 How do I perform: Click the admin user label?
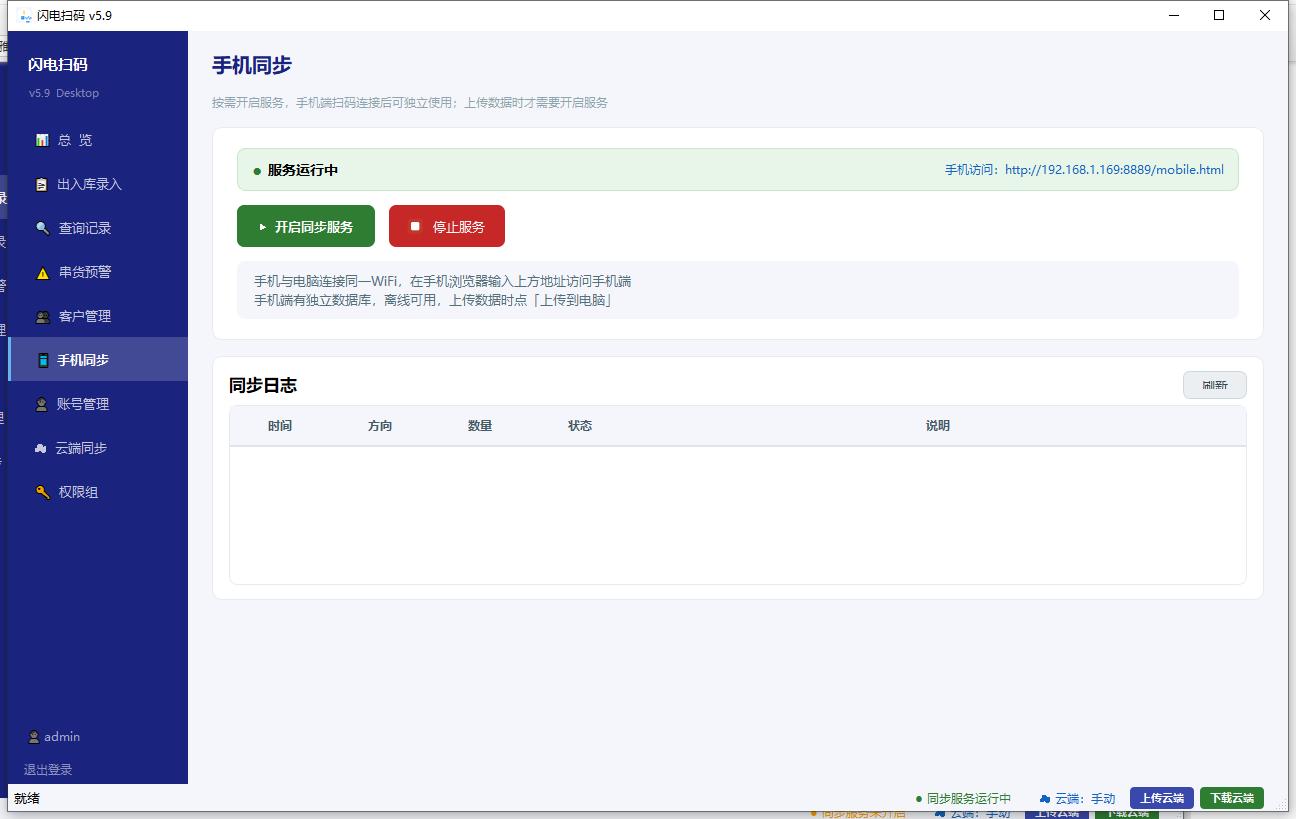pyautogui.click(x=61, y=737)
